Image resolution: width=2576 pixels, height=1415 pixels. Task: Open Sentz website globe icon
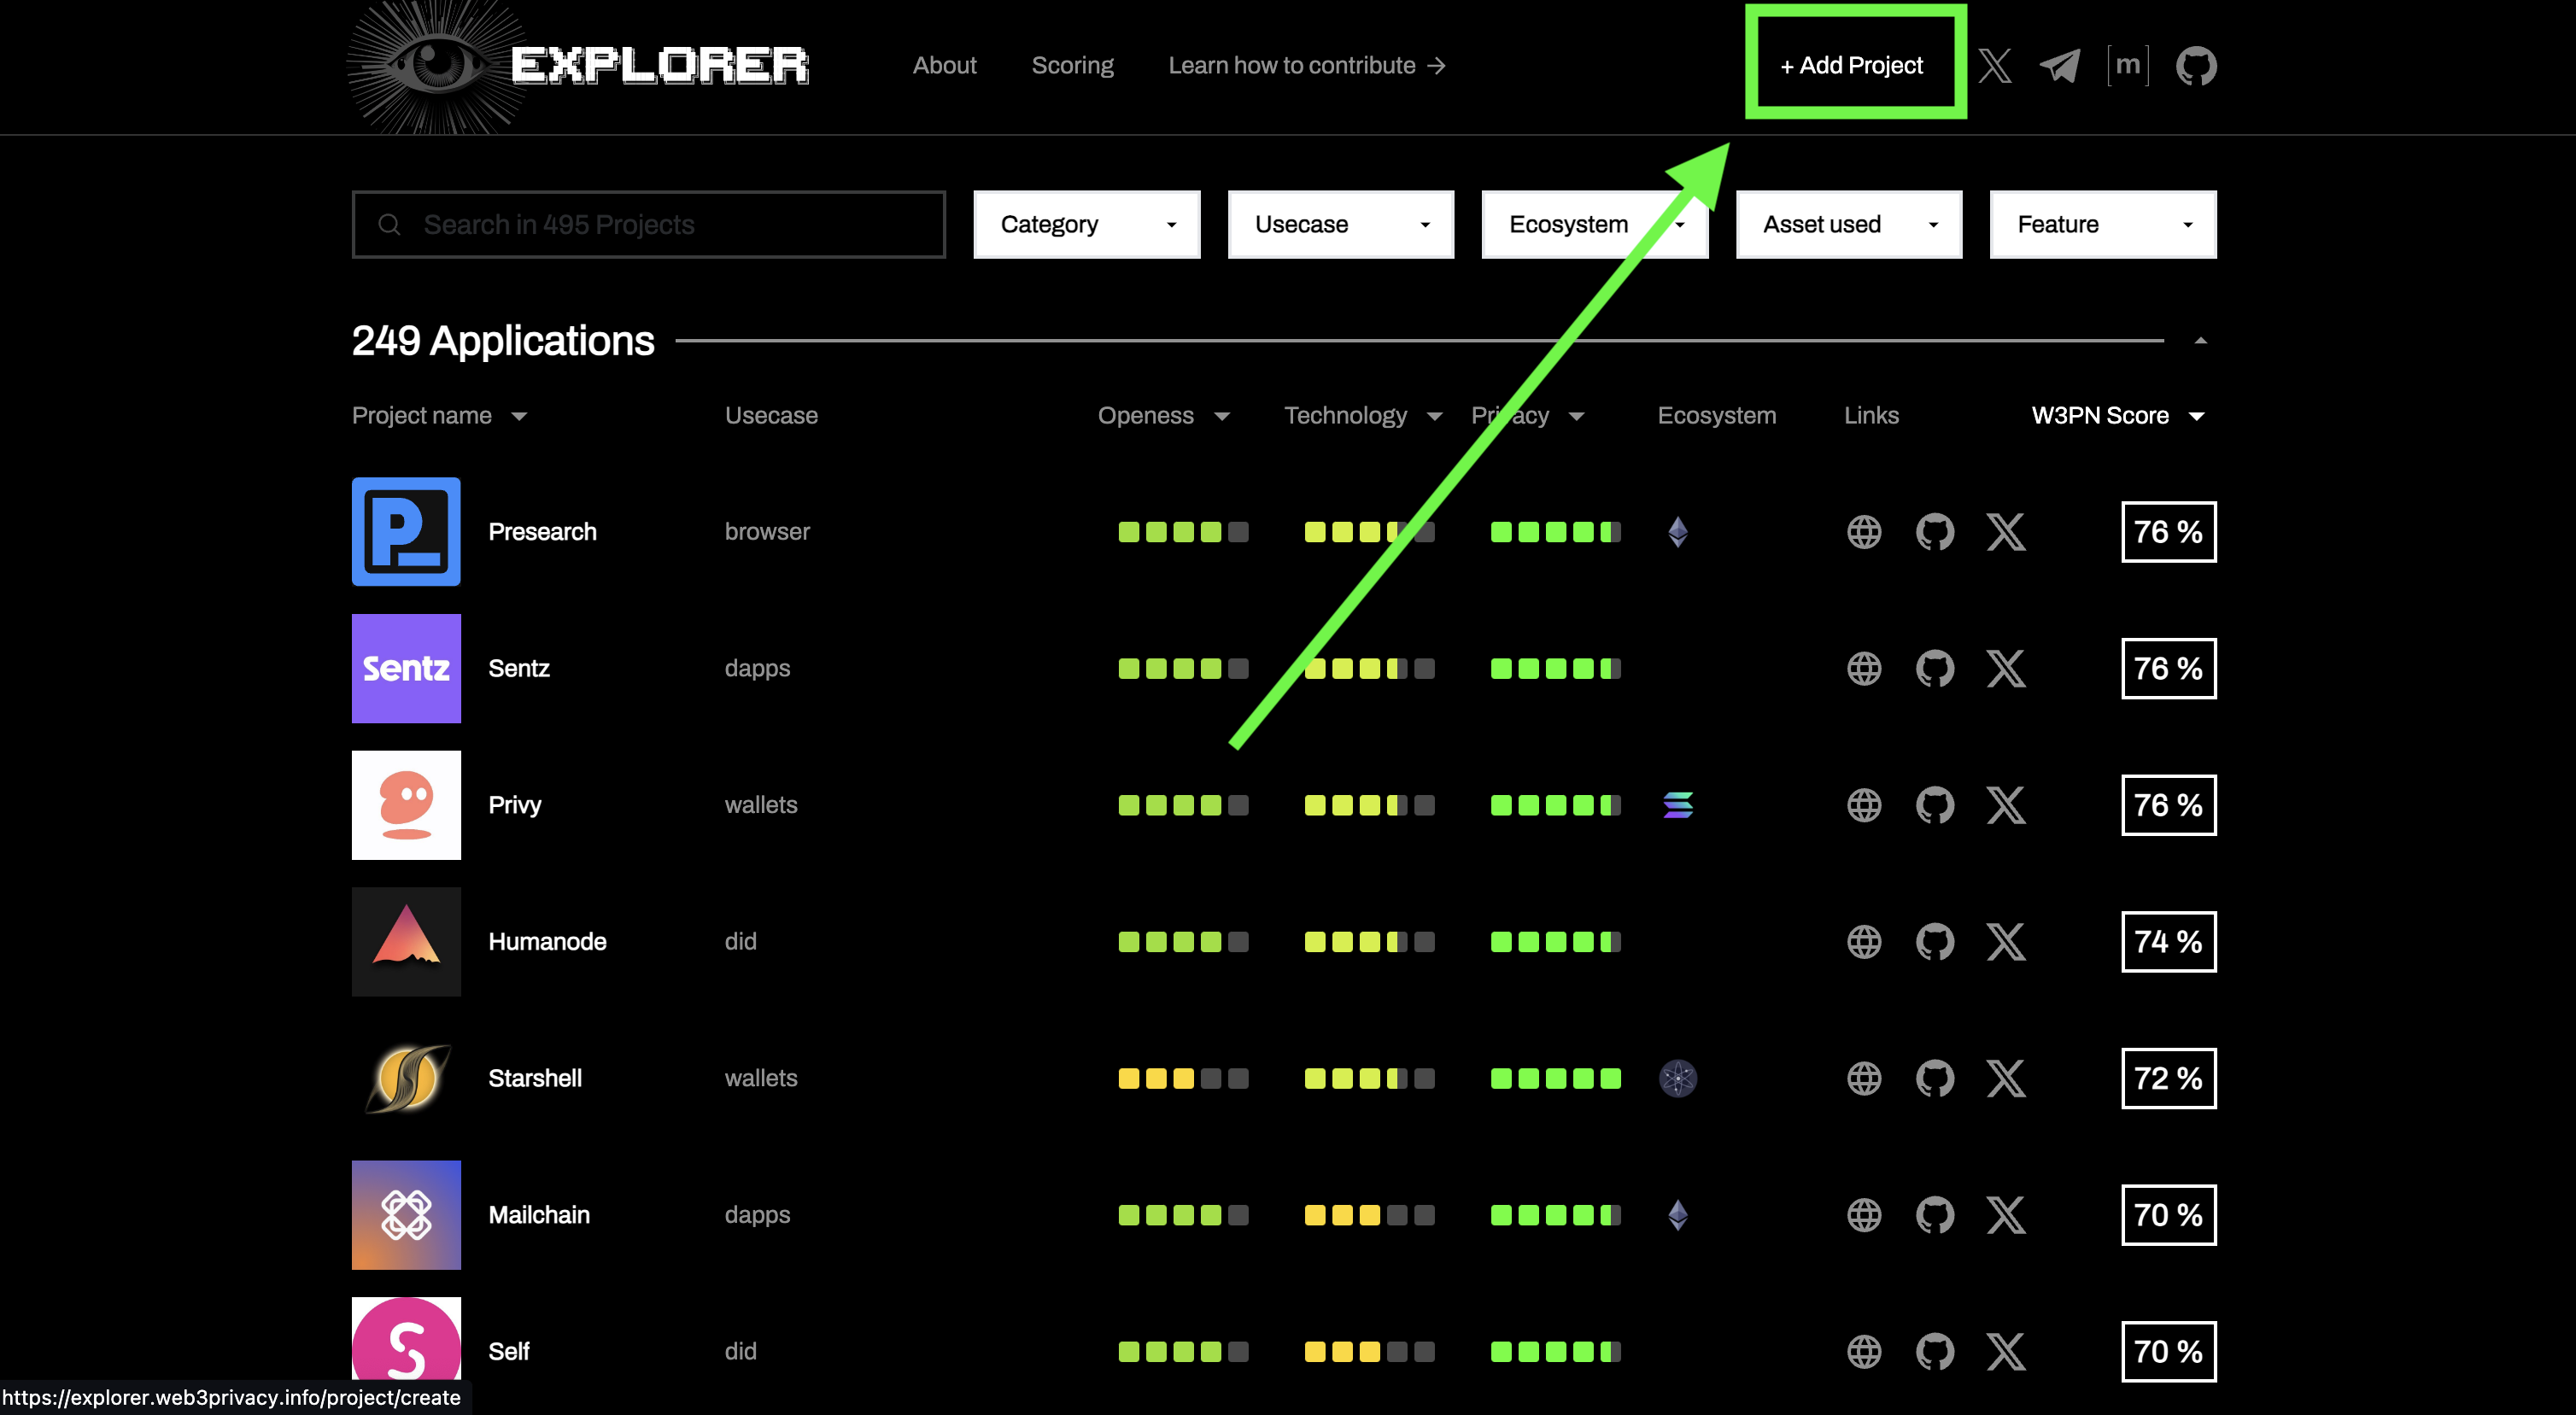[x=1864, y=668]
